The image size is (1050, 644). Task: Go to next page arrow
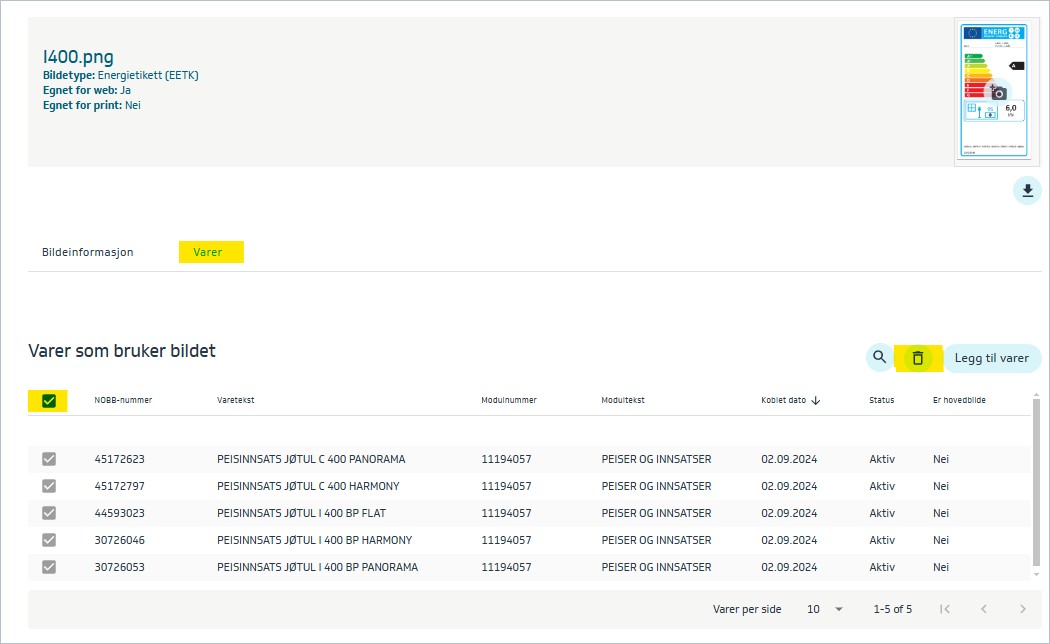tap(1022, 609)
